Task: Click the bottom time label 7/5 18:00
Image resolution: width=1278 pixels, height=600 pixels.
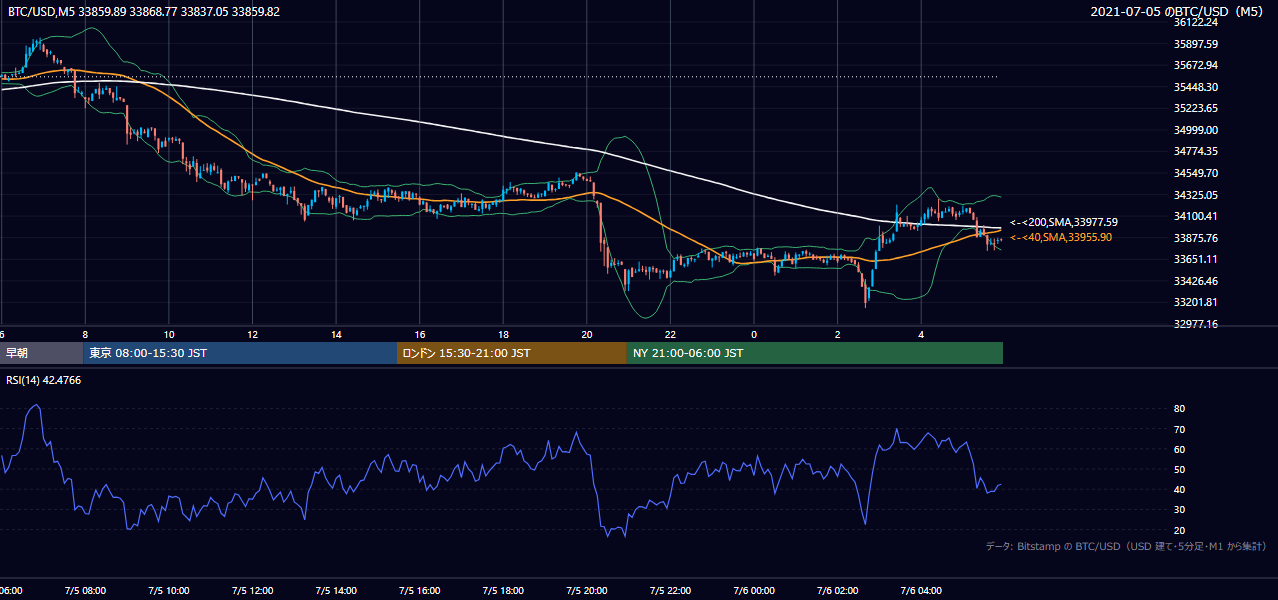Action: click(x=503, y=591)
